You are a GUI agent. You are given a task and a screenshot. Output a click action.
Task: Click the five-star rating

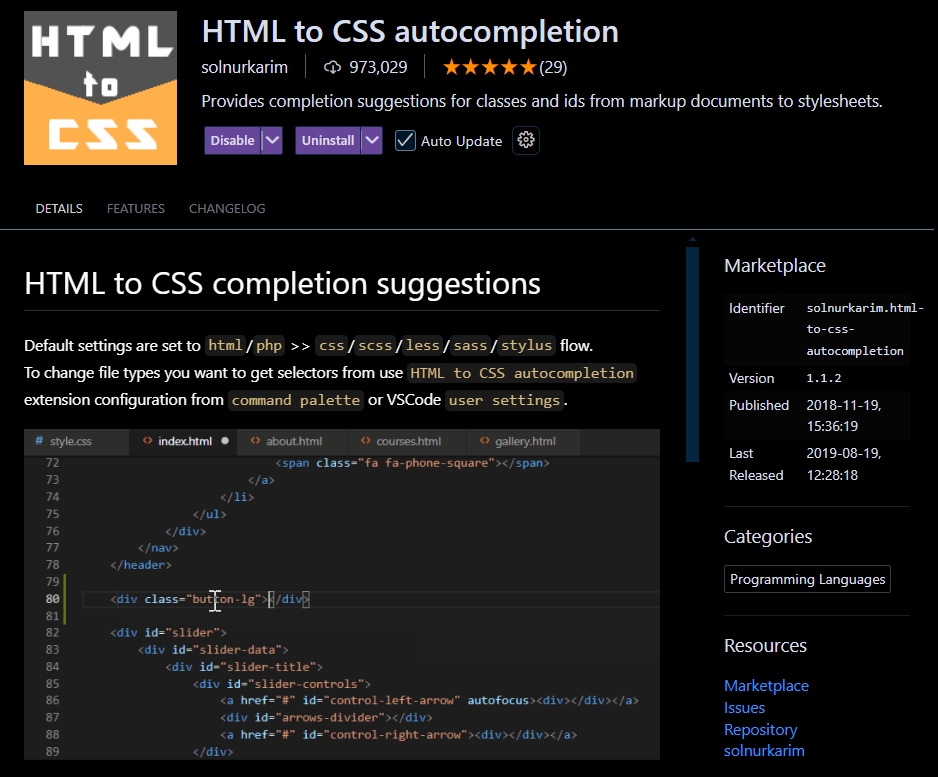(x=489, y=67)
